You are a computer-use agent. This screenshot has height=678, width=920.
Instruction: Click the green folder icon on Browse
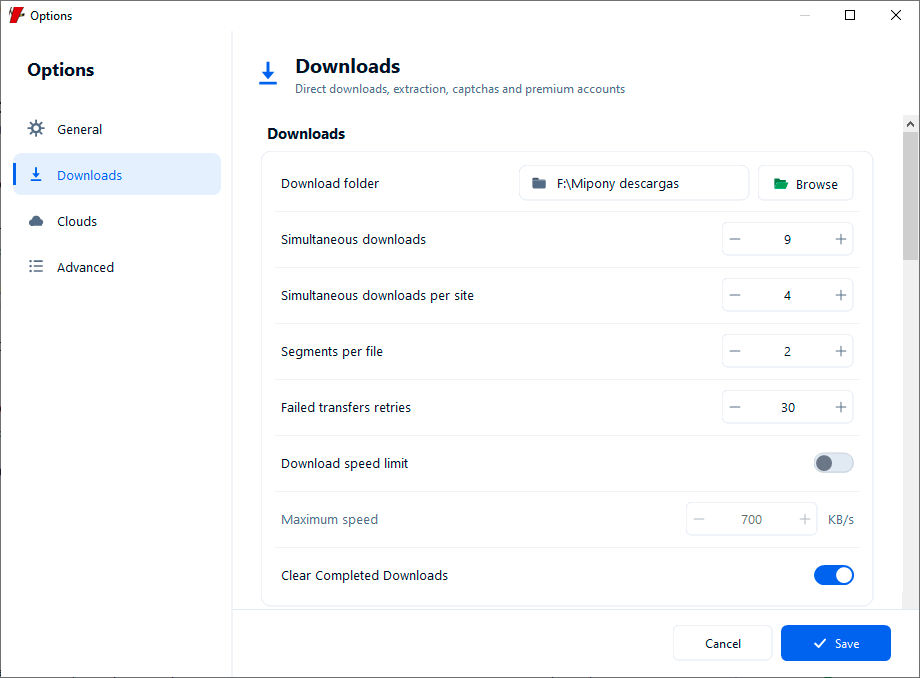click(x=780, y=184)
